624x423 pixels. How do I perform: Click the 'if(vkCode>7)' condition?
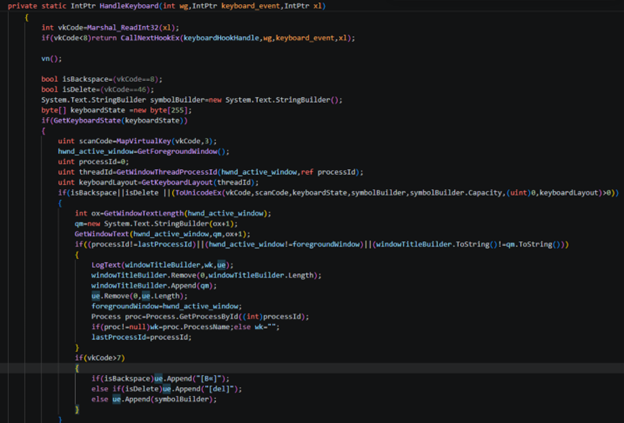coord(100,359)
